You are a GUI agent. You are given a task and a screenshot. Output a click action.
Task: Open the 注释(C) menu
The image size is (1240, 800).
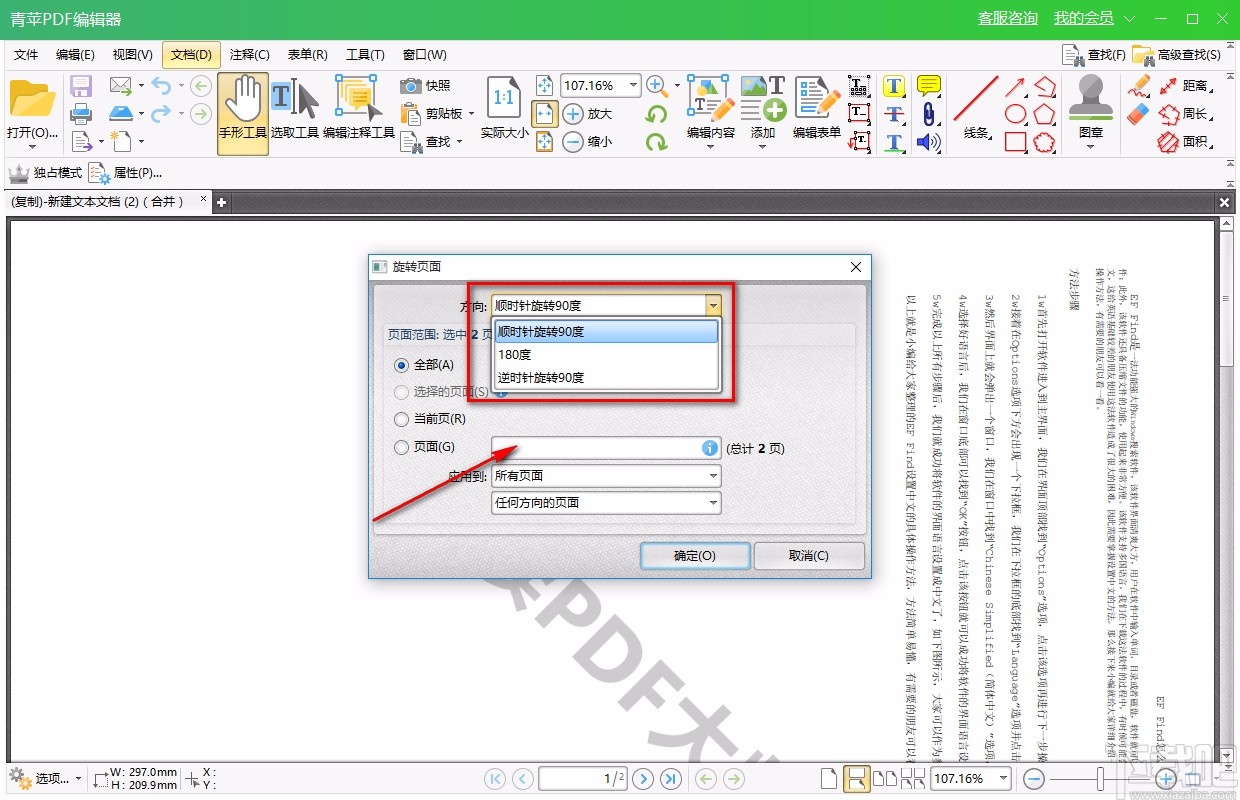point(249,55)
